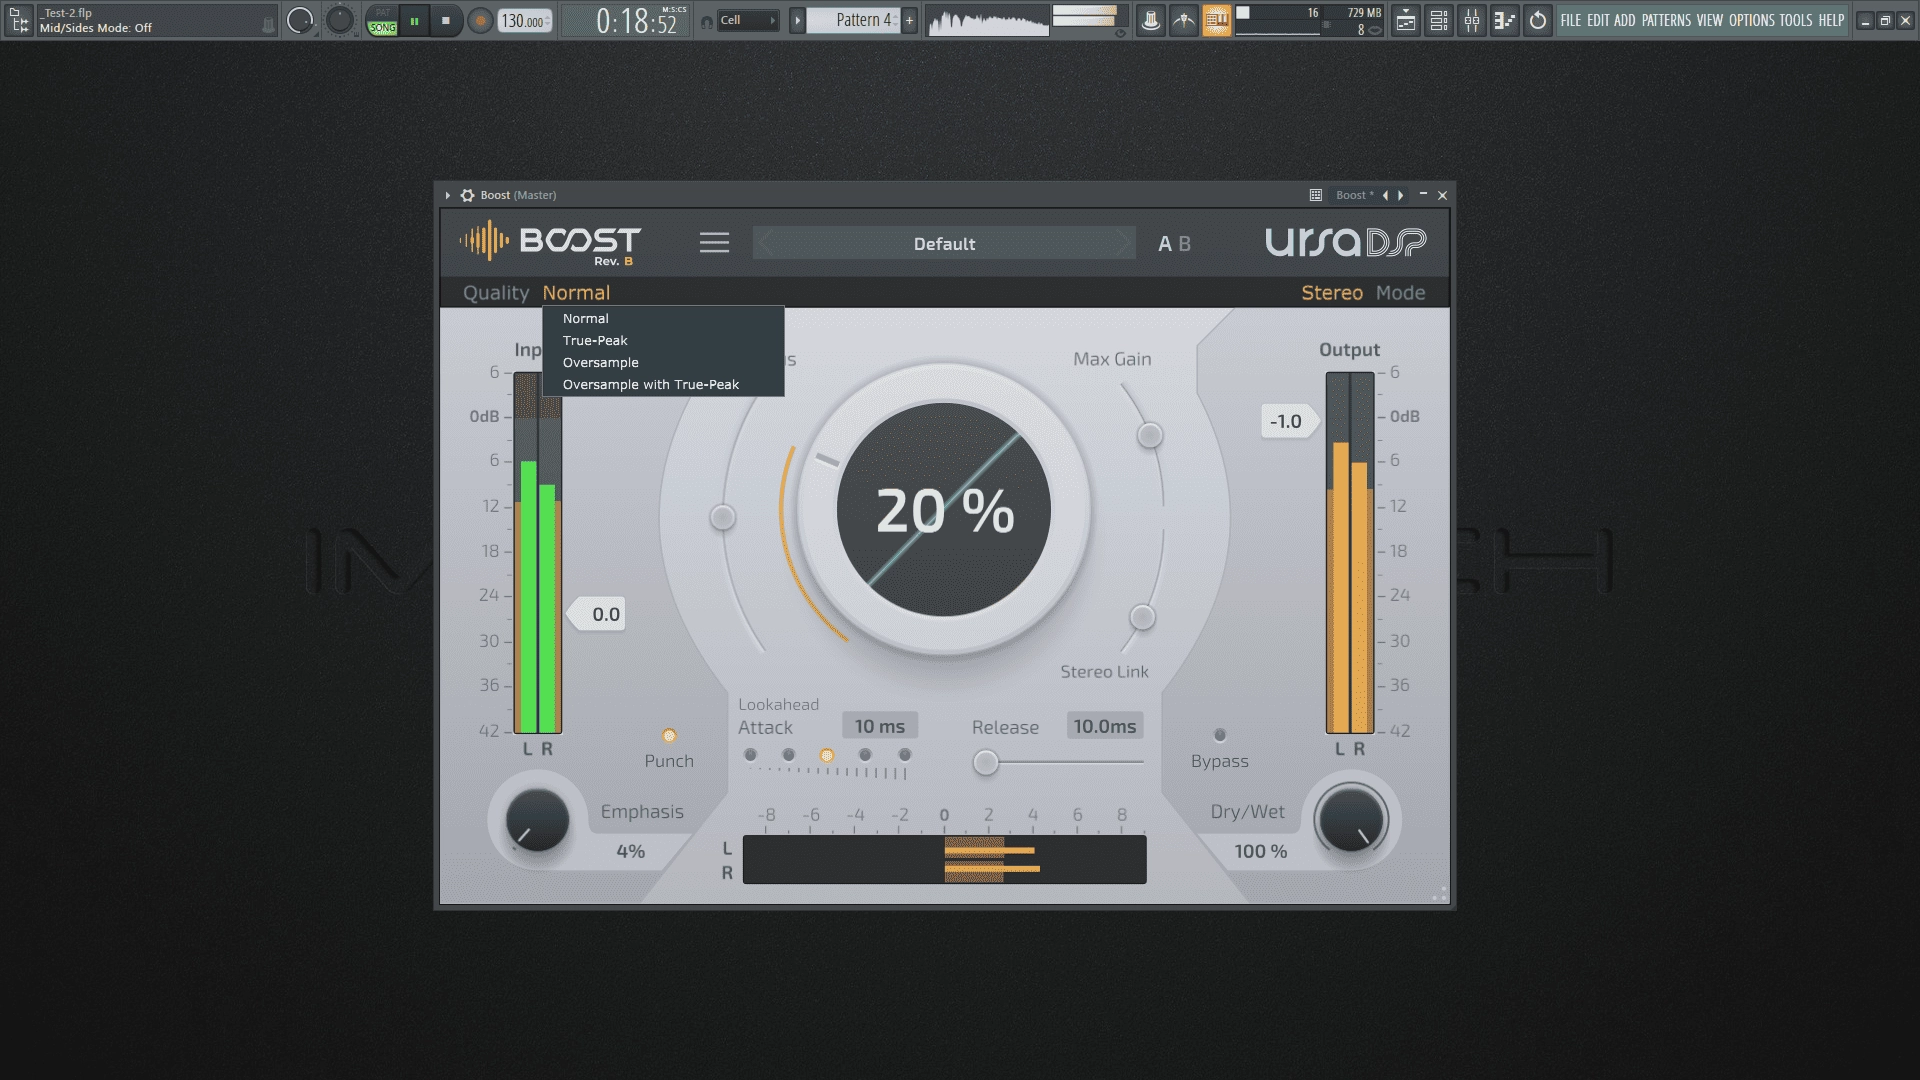Click the headphone icon beside Cell dropdown
The image size is (1920, 1080).
(707, 21)
